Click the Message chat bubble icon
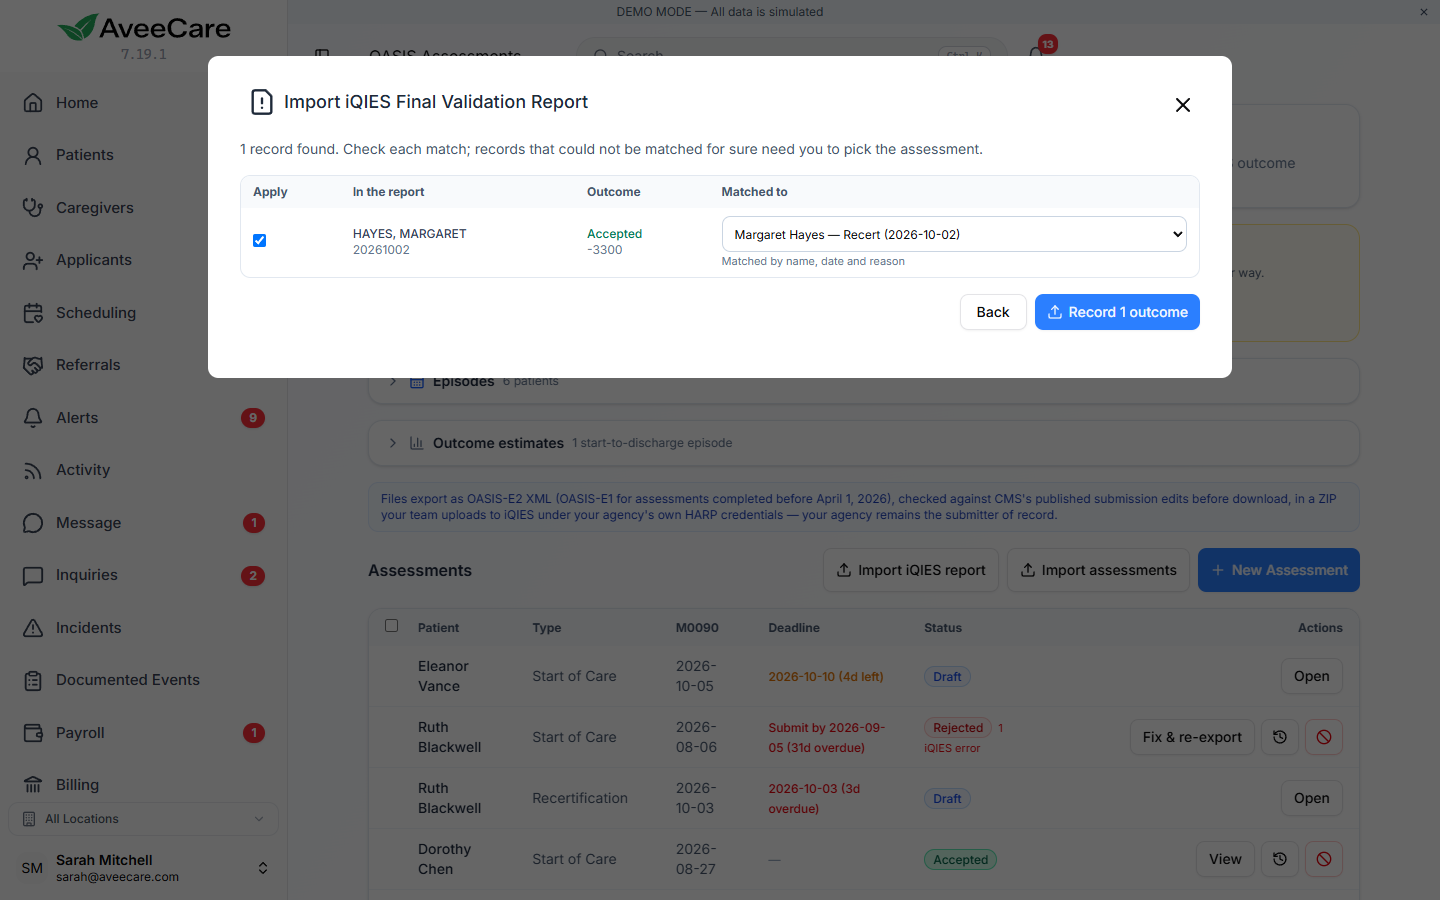Image resolution: width=1440 pixels, height=900 pixels. (33, 523)
